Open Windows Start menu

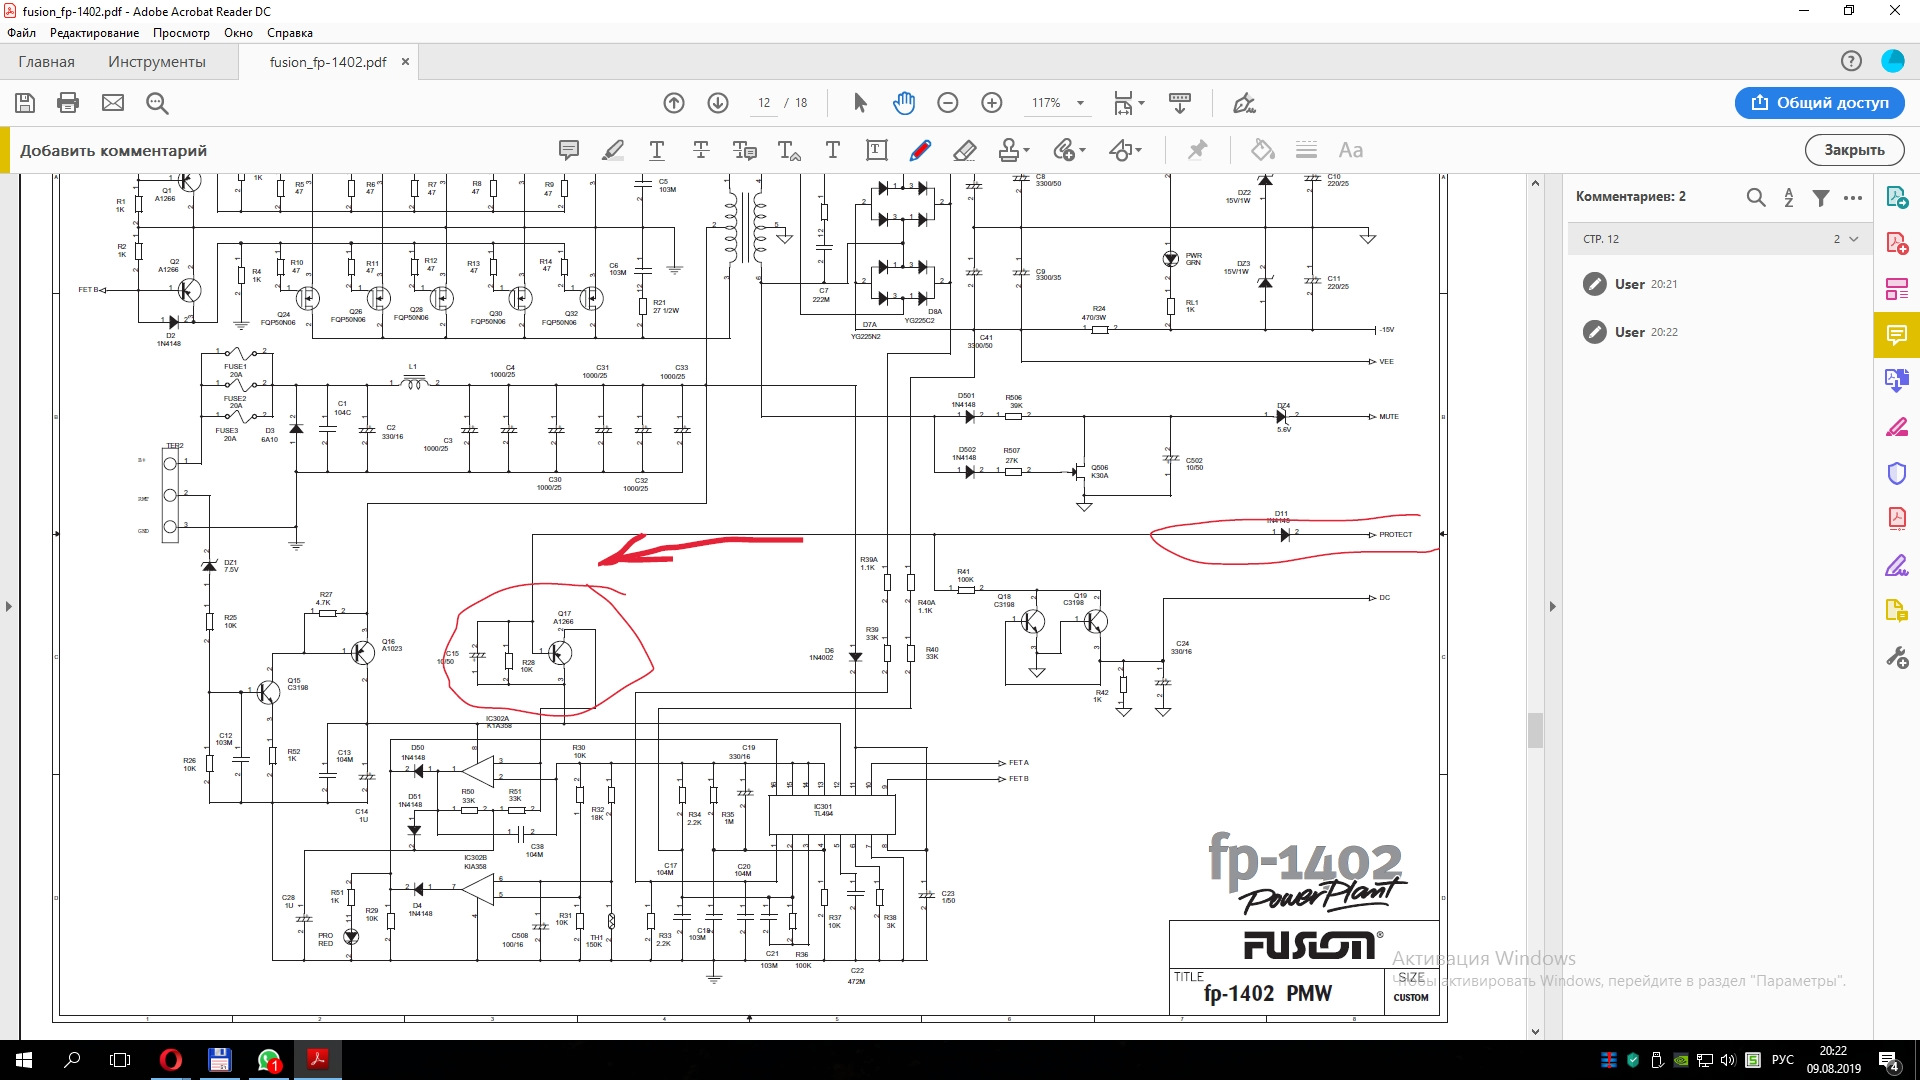(x=24, y=1060)
